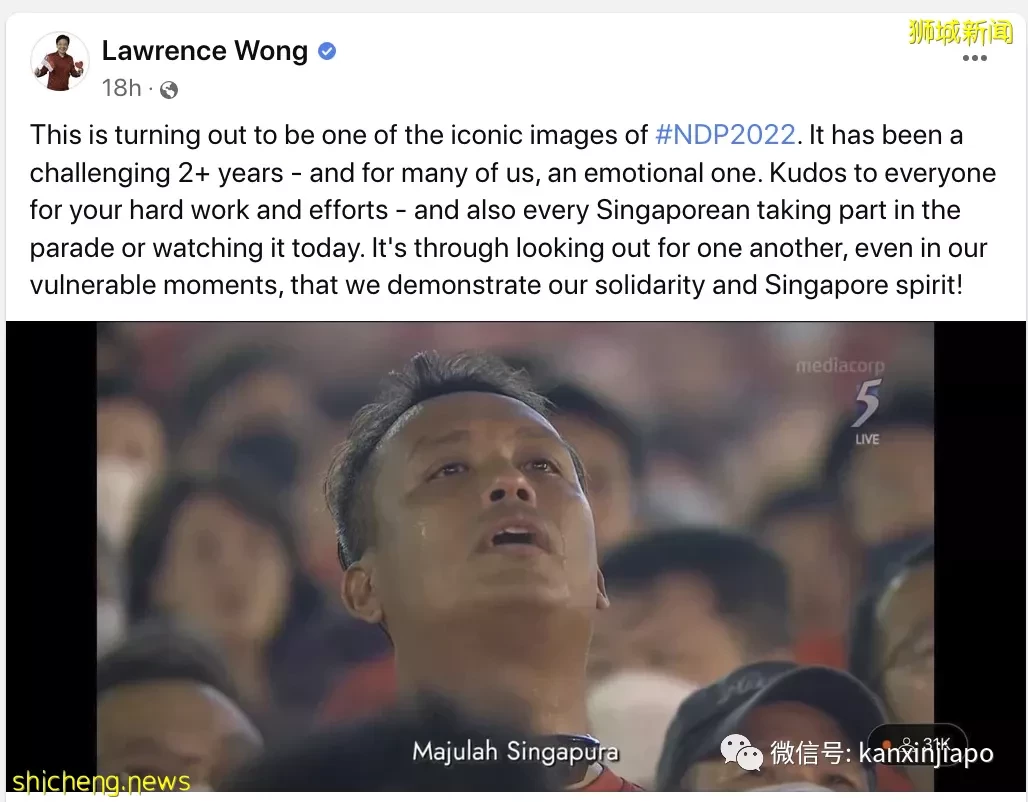This screenshot has width=1028, height=802.
Task: Open the #NDP2022 hashtag link
Action: click(724, 135)
